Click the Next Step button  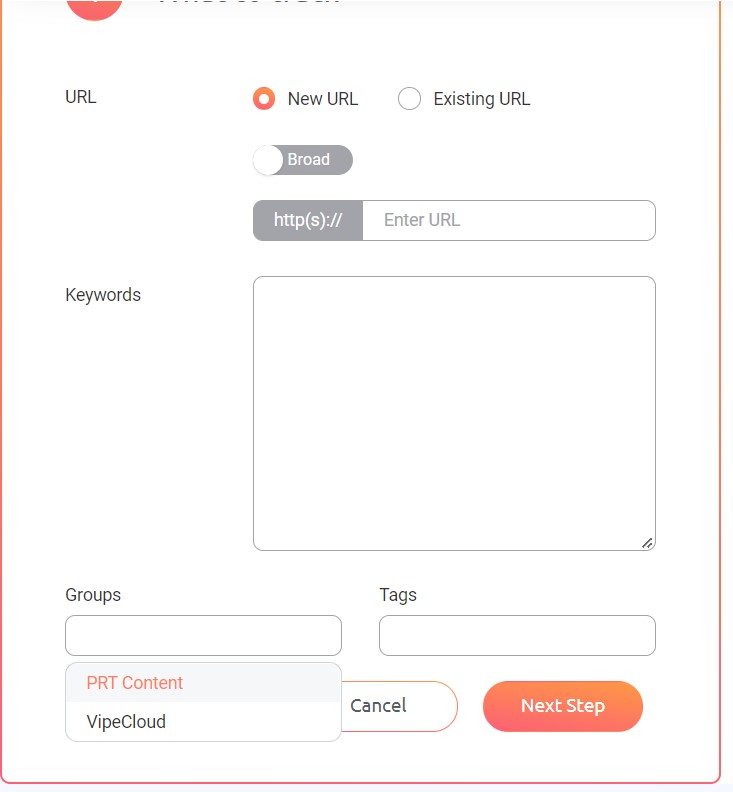[x=563, y=706]
